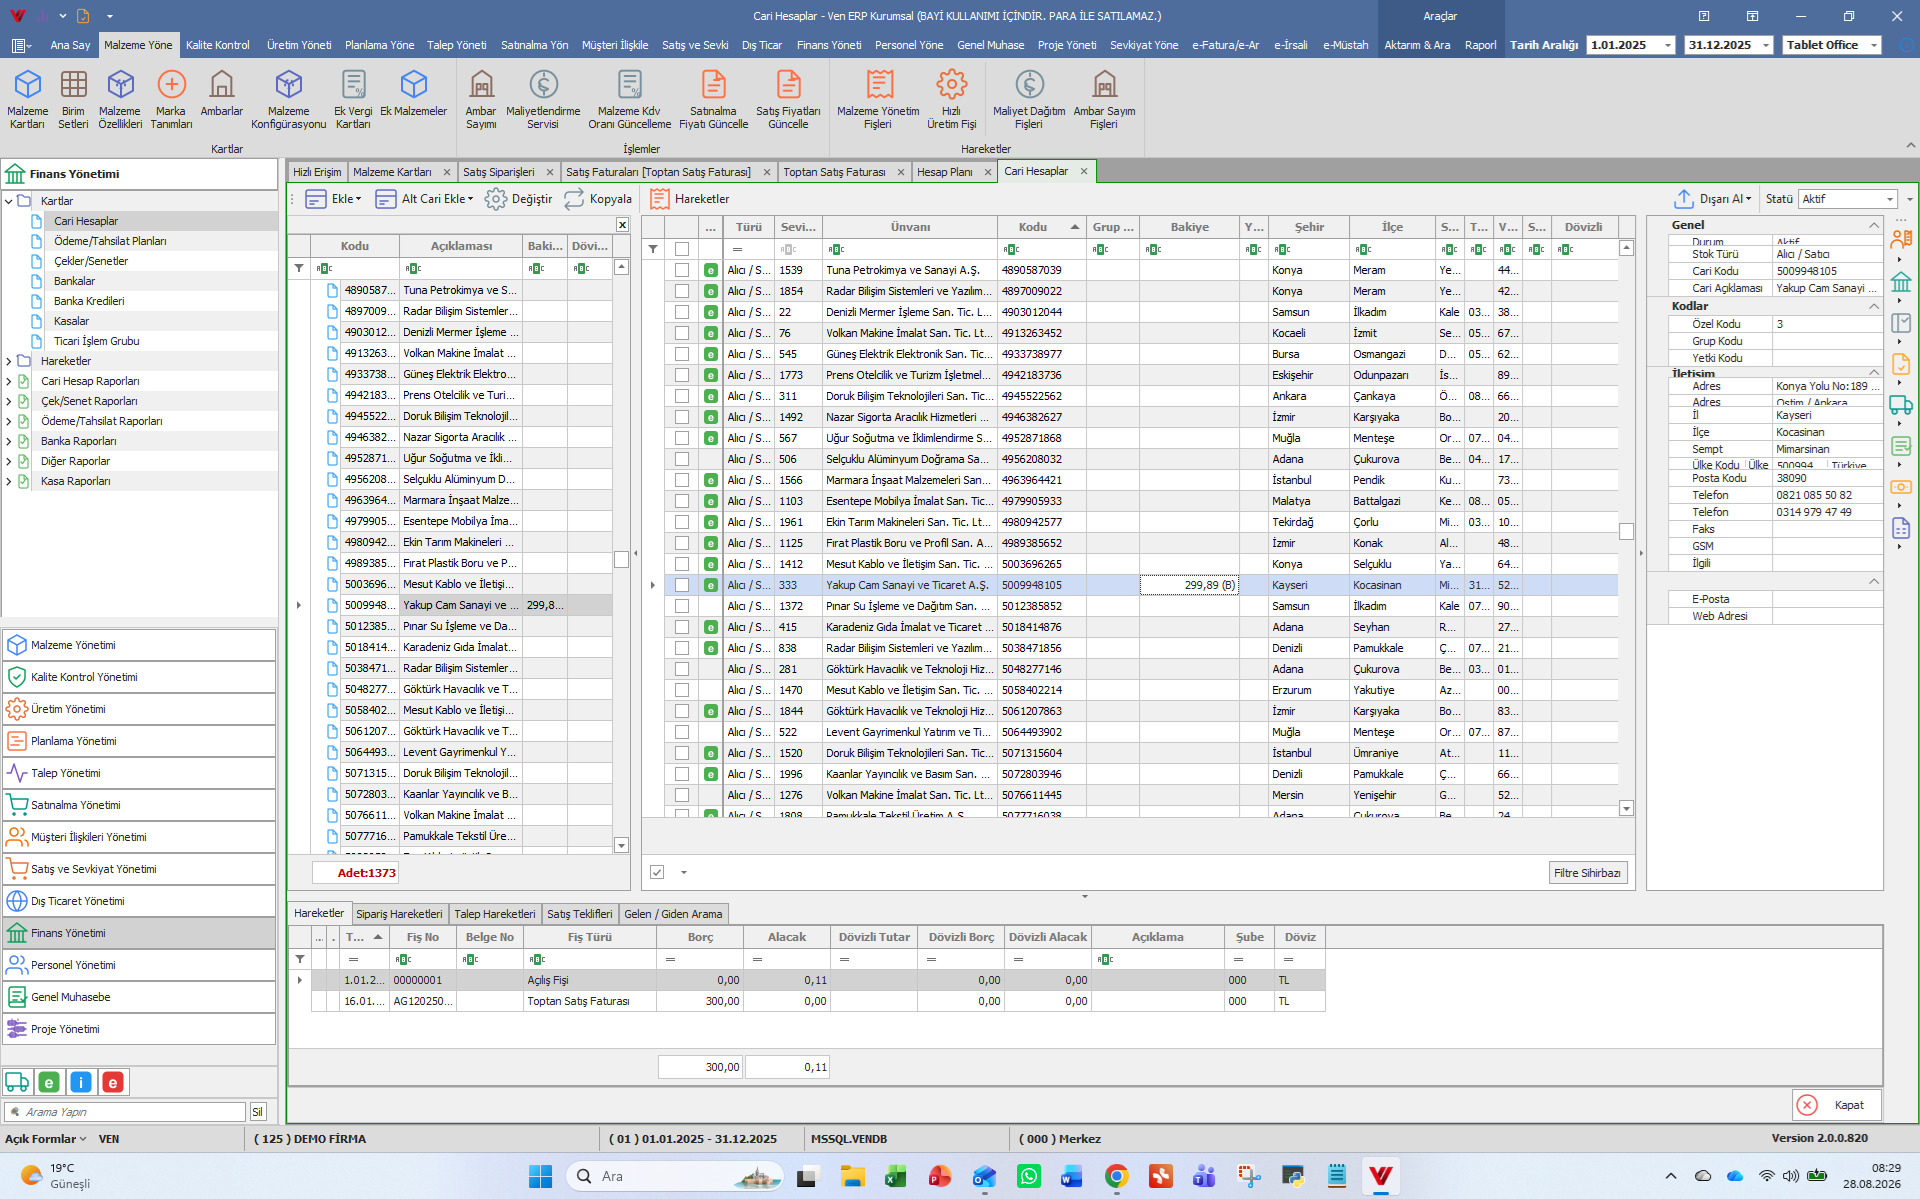Open the Tablet Office theme dropdown
Screen dimensions: 1920x1199
tap(1832, 45)
